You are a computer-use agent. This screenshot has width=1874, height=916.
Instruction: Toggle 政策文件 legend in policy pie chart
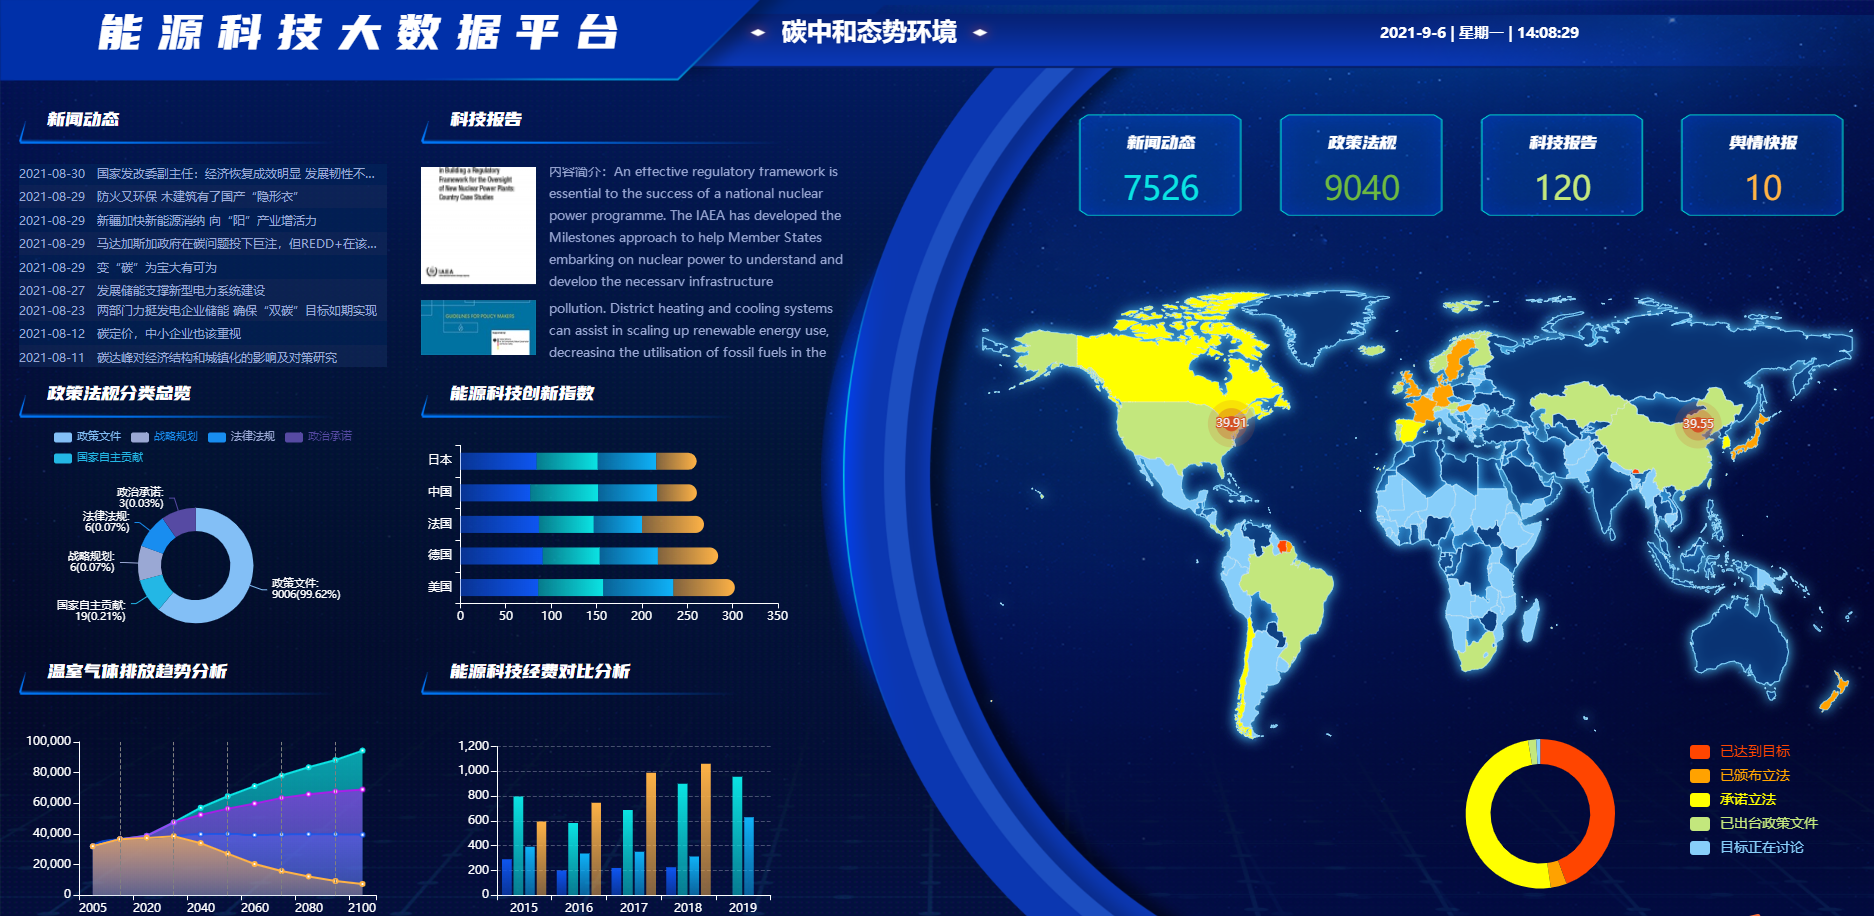click(88, 437)
